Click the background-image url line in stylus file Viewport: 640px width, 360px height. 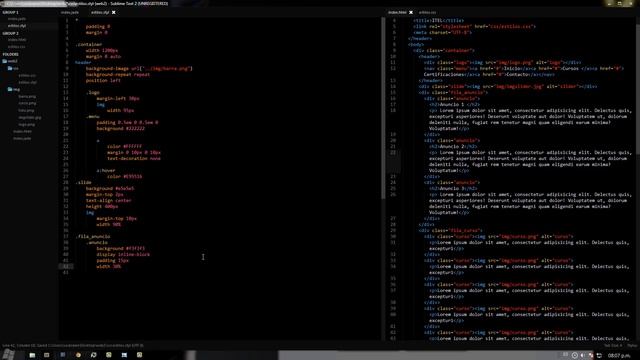(139, 69)
